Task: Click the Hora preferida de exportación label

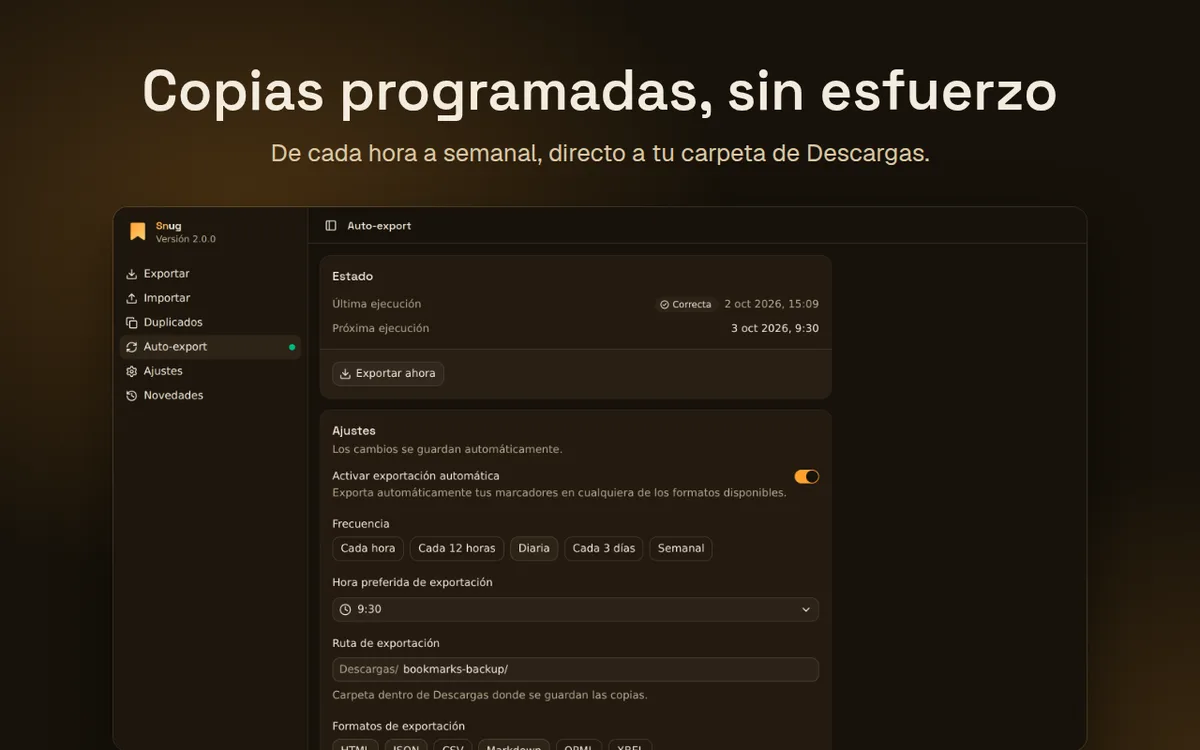Action: click(412, 582)
